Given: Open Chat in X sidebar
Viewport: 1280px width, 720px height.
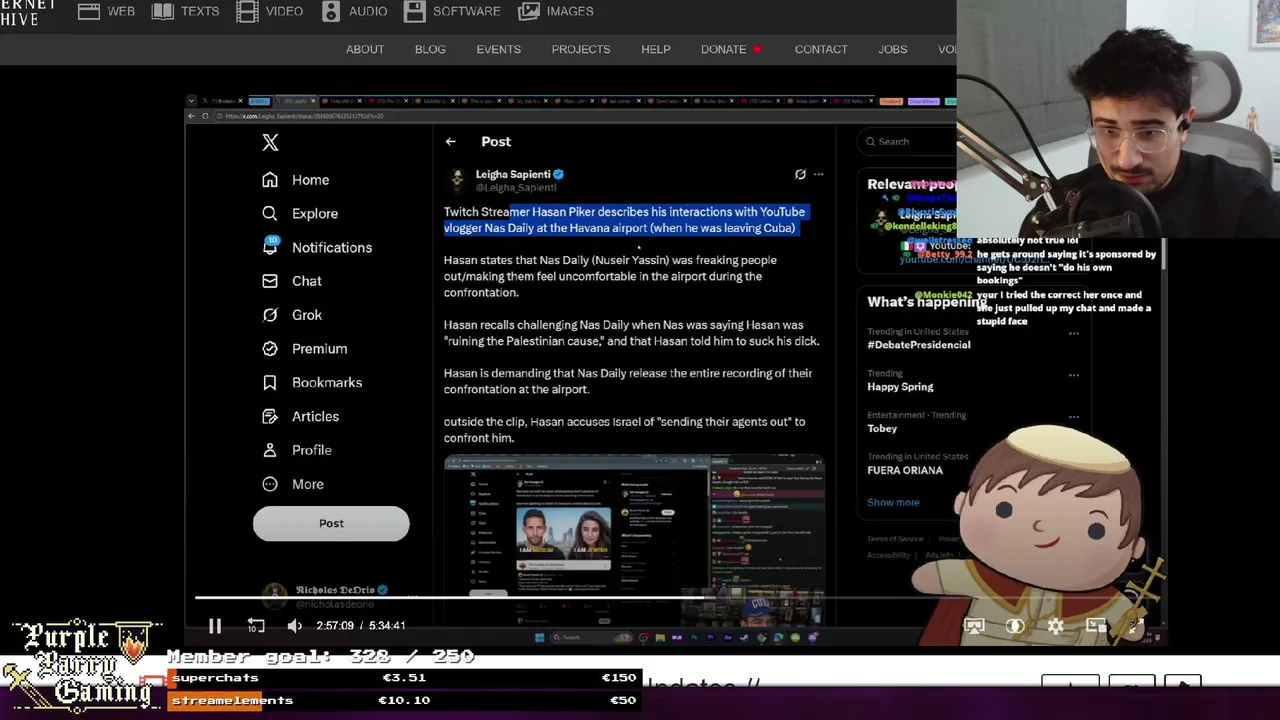Looking at the screenshot, I should tap(292, 281).
